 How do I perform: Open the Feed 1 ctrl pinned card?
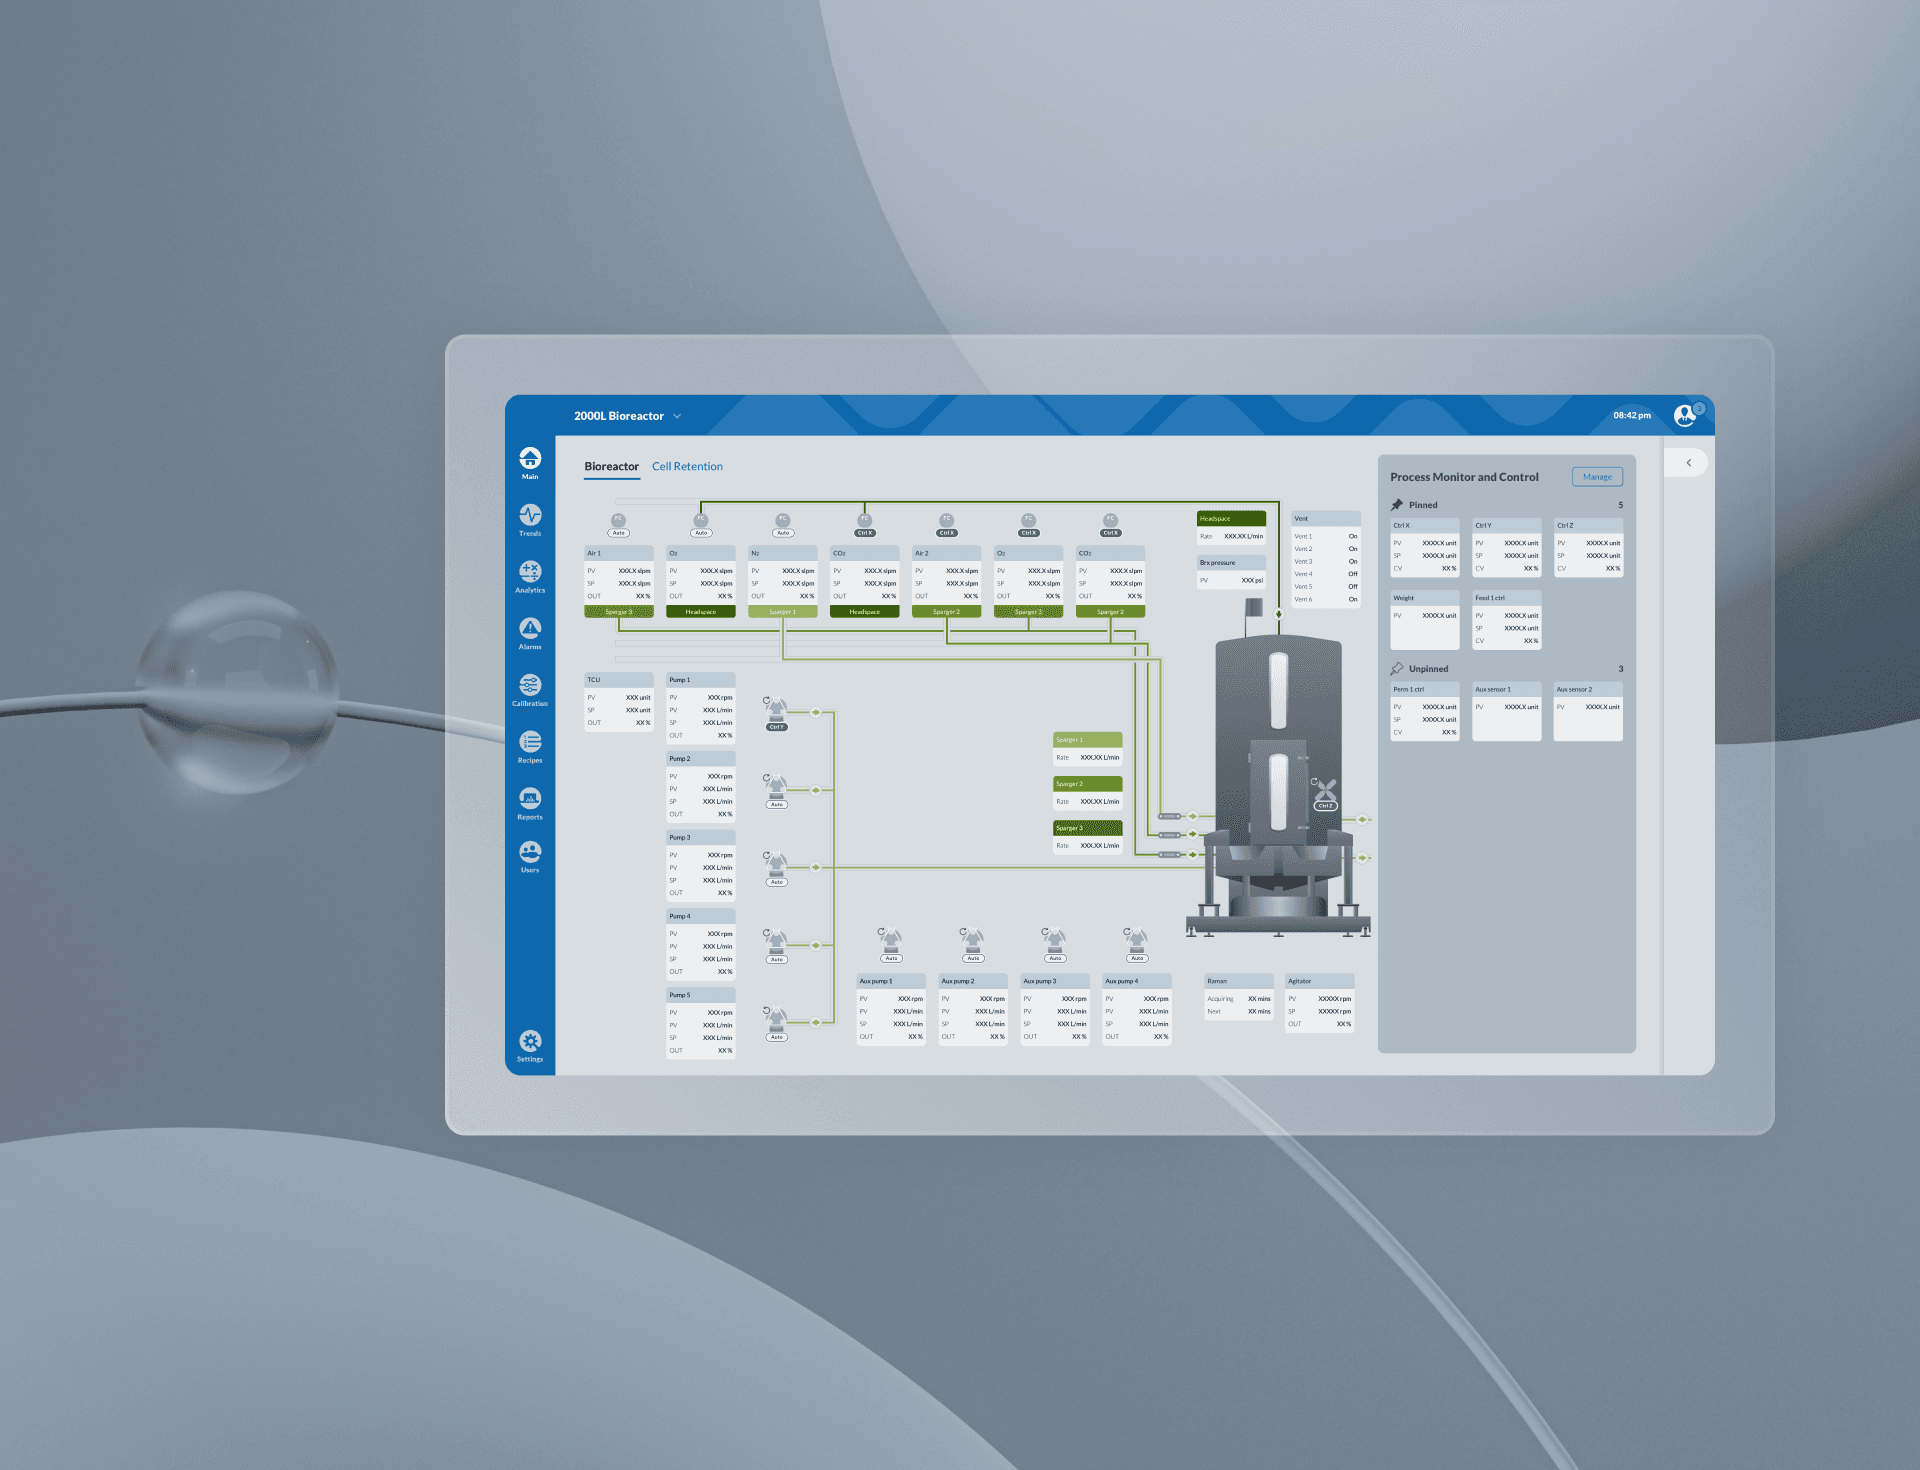pyautogui.click(x=1507, y=620)
